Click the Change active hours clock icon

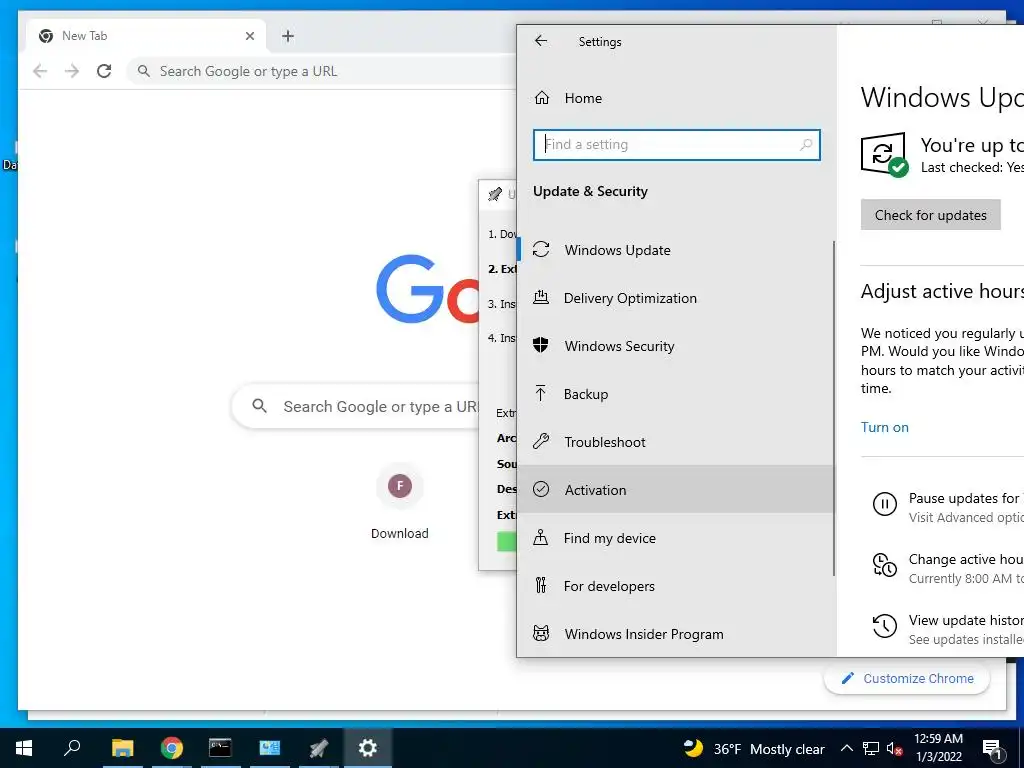885,565
